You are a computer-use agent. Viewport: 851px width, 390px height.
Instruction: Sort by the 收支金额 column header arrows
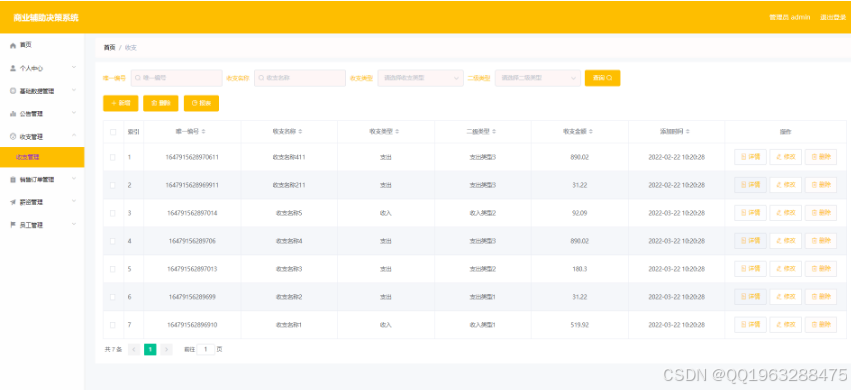(x=591, y=132)
